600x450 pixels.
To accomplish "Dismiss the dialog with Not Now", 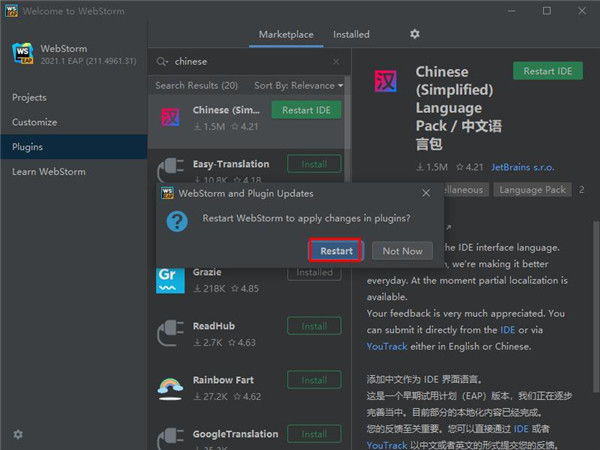I will (402, 250).
